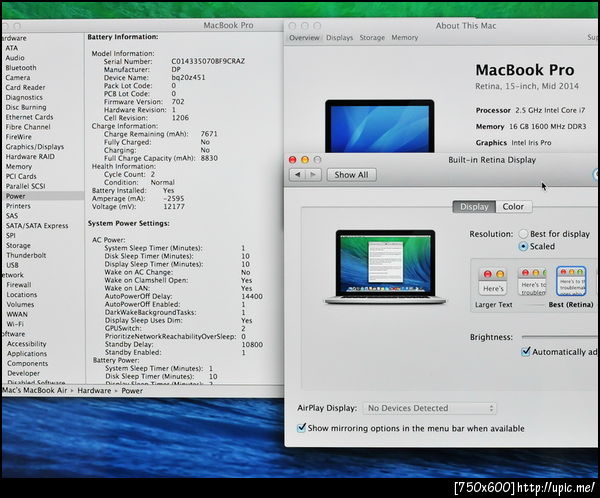Viewport: 600px width, 498px height.
Task: Select FireWire in the sidebar
Action: 18,137
